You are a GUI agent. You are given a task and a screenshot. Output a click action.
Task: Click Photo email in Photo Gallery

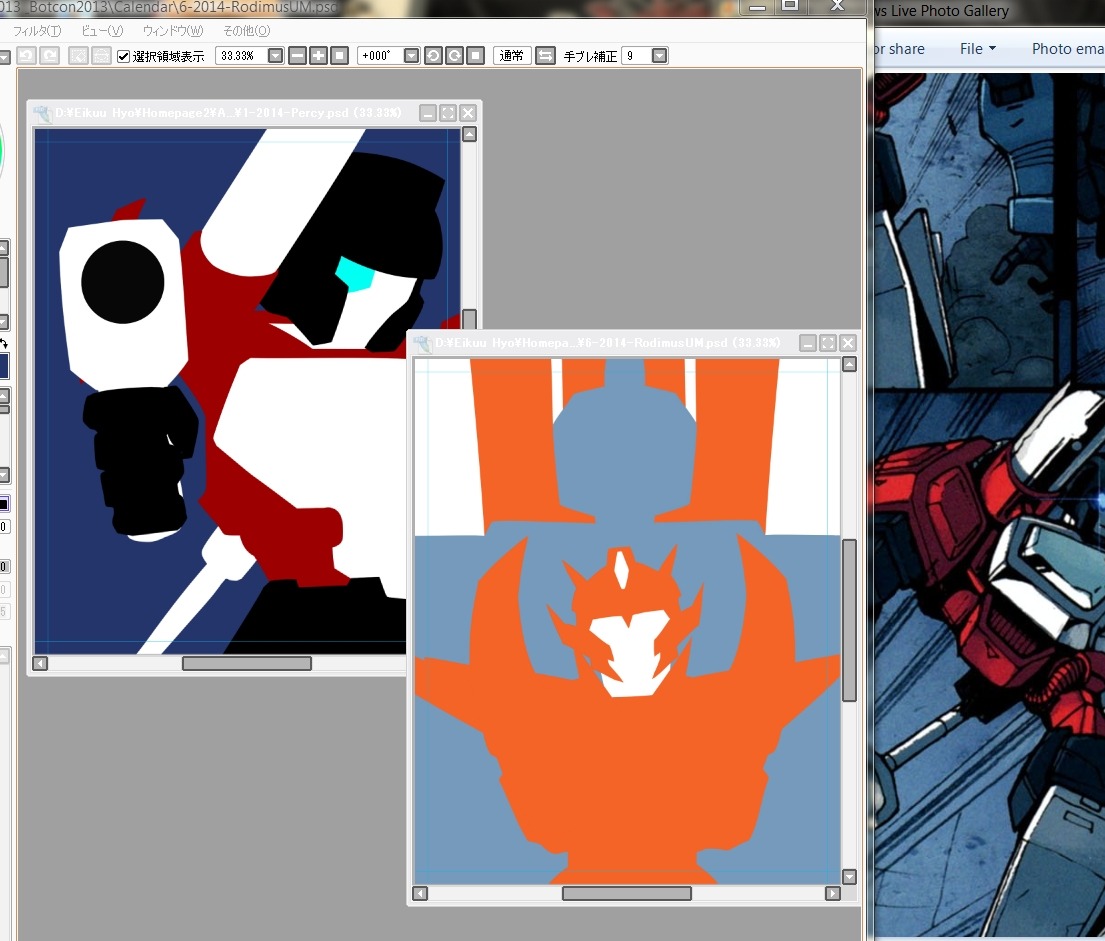[1068, 49]
